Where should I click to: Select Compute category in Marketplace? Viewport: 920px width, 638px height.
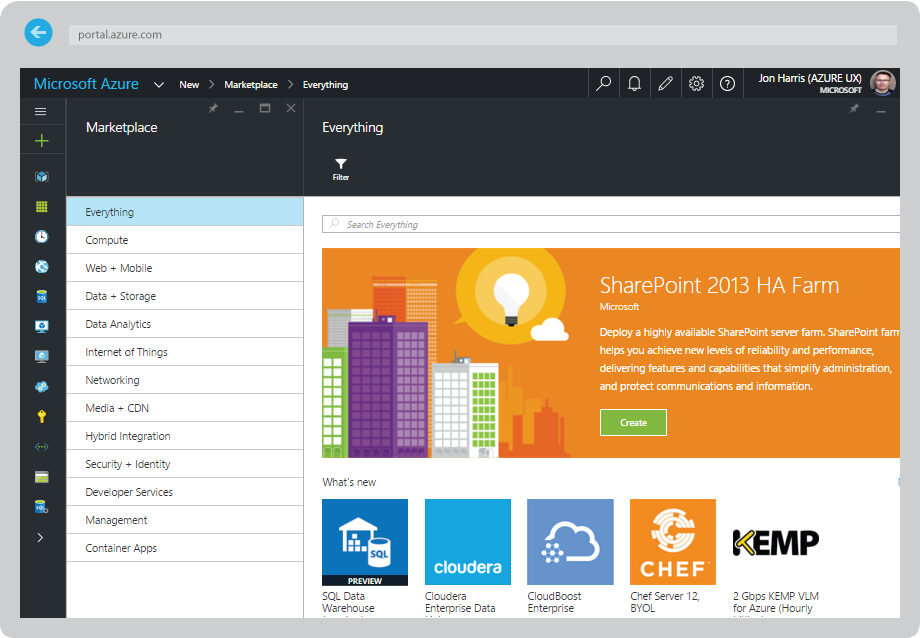[184, 240]
